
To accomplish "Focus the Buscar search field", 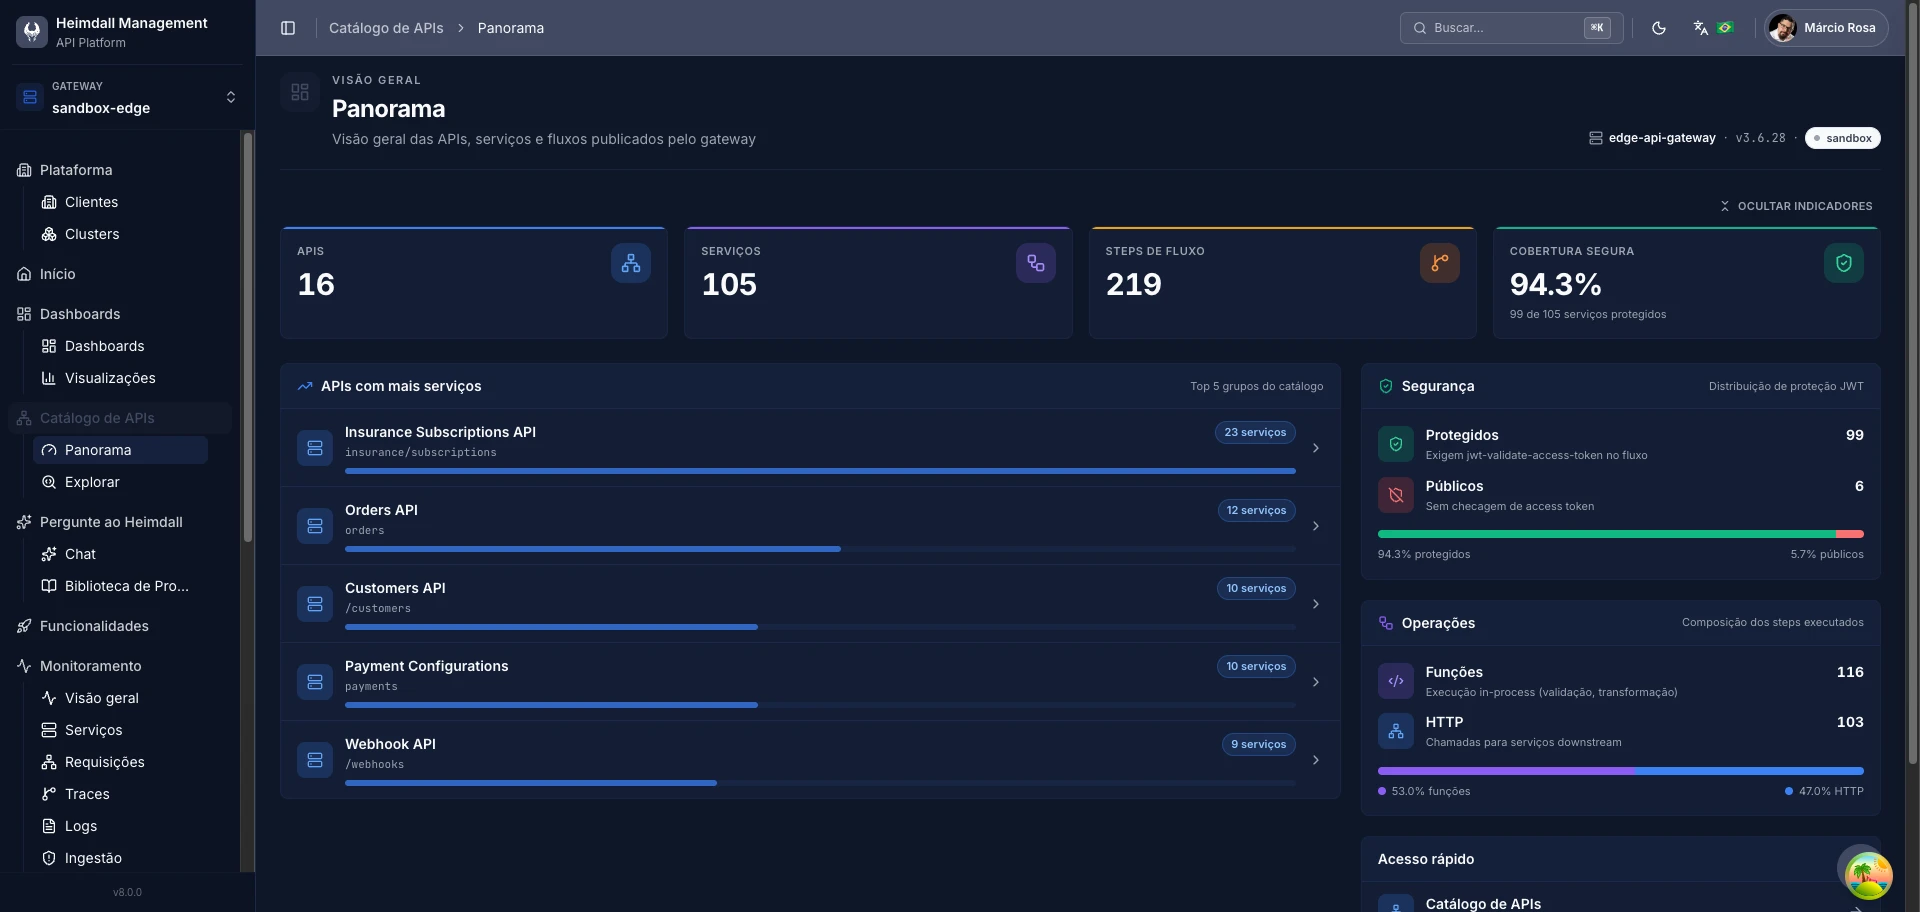I will [x=1511, y=28].
